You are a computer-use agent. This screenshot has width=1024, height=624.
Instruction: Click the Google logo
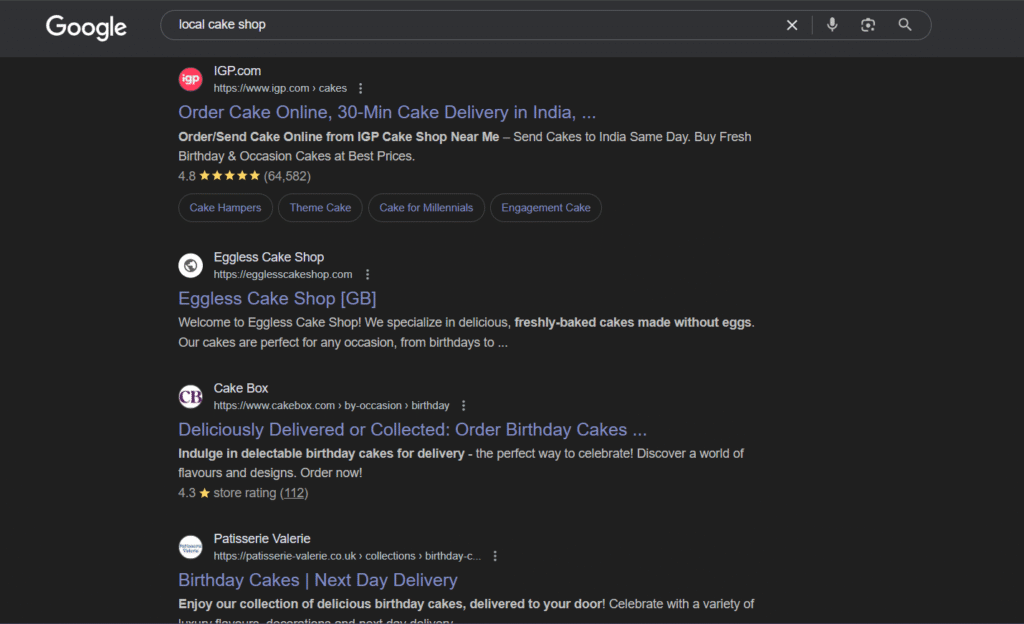[86, 27]
